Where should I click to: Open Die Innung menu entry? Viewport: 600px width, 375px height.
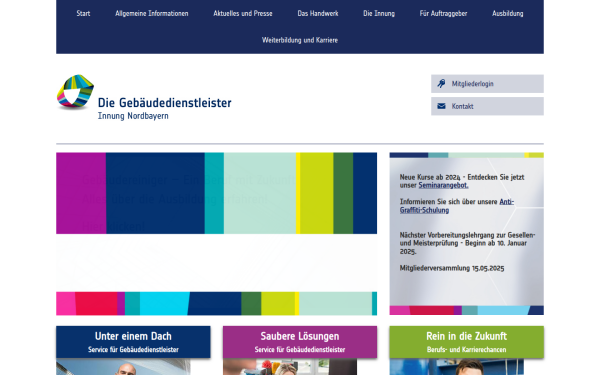pyautogui.click(x=379, y=13)
